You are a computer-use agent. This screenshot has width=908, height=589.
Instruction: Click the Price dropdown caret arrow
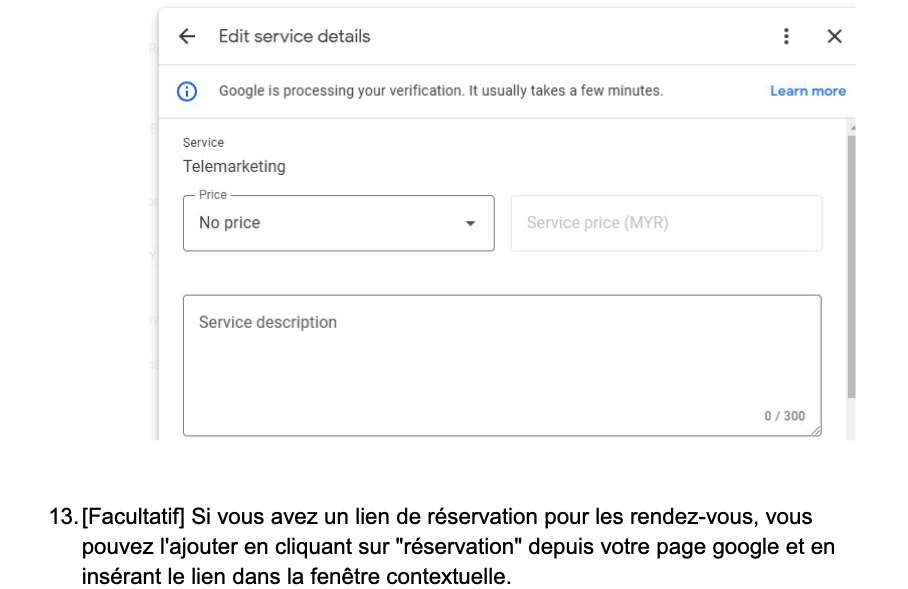(470, 224)
